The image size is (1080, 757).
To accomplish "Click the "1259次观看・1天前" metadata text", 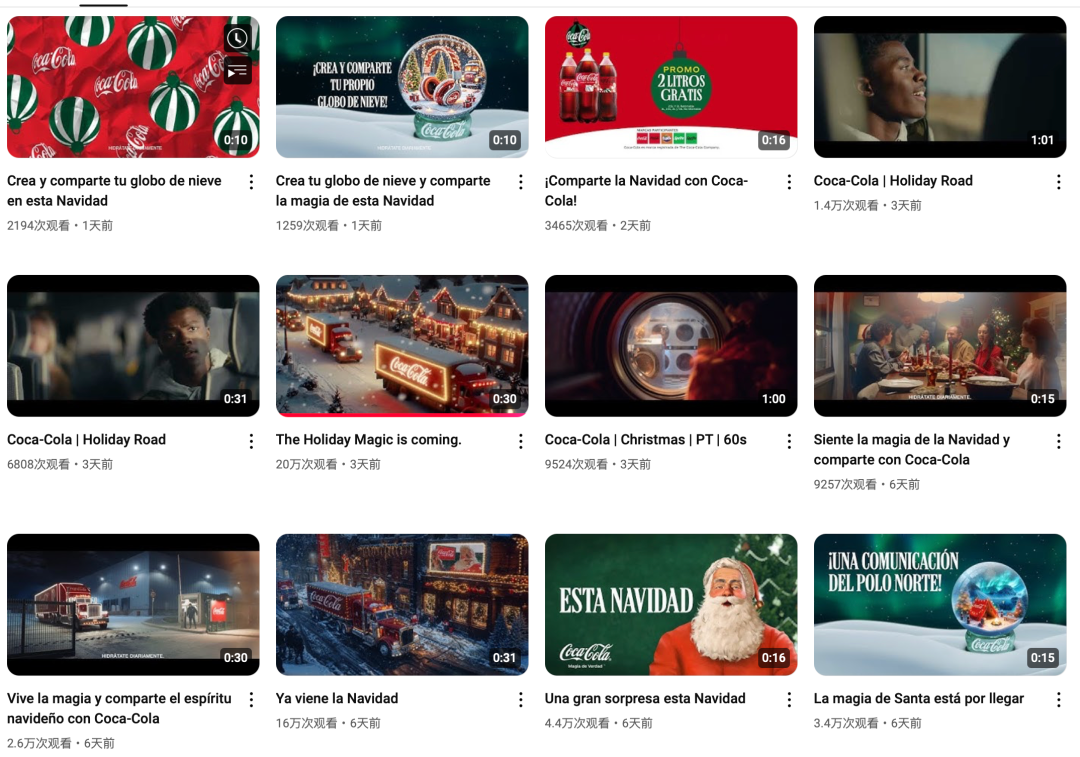I will (329, 225).
